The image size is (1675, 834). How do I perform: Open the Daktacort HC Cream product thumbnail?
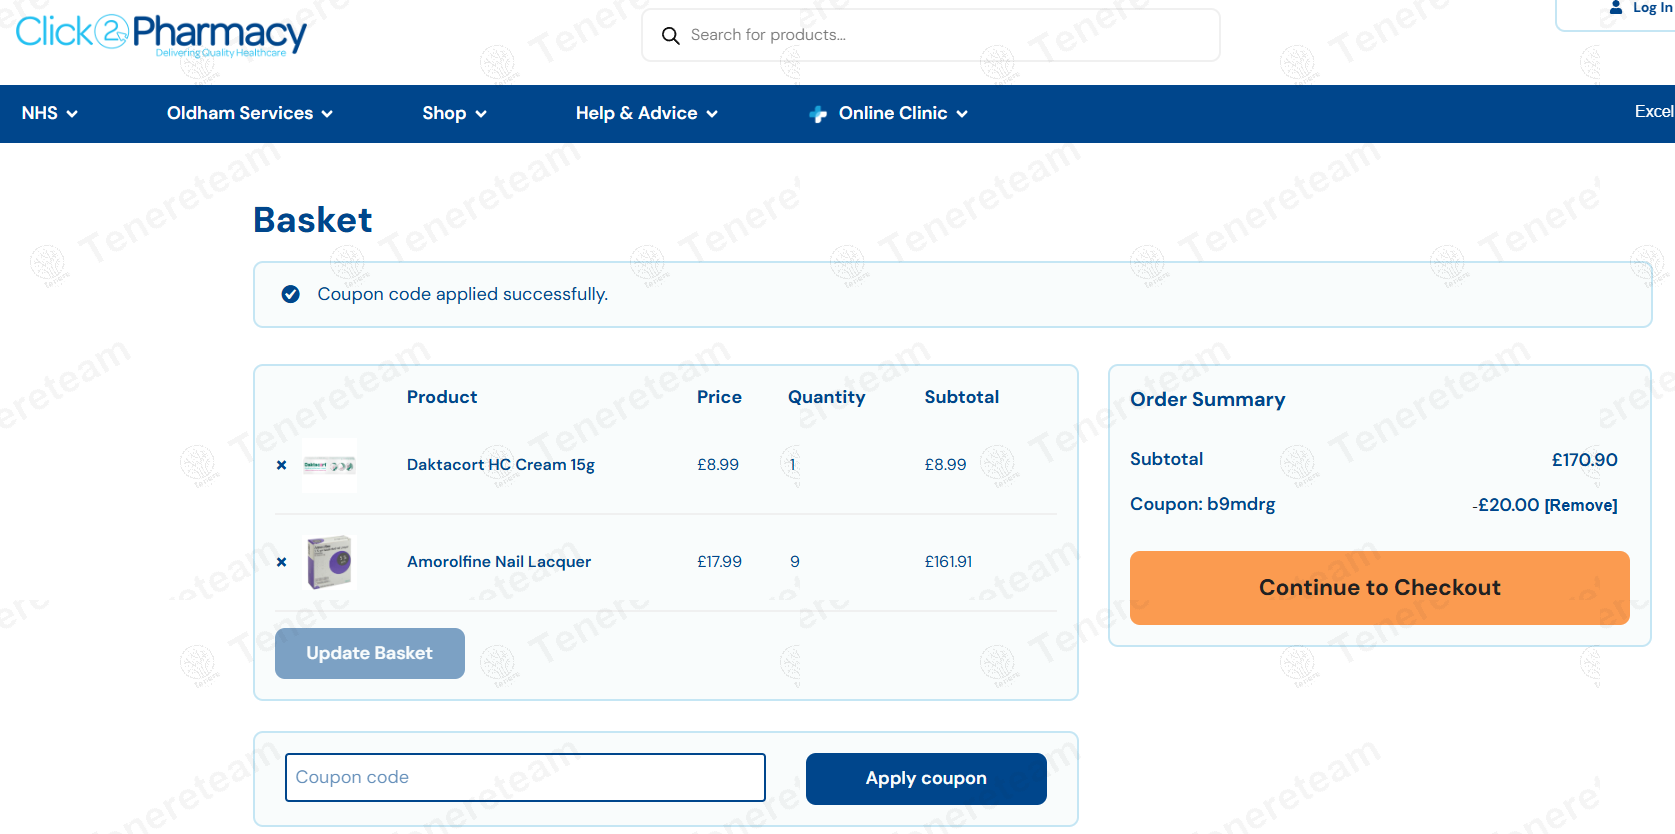tap(329, 465)
